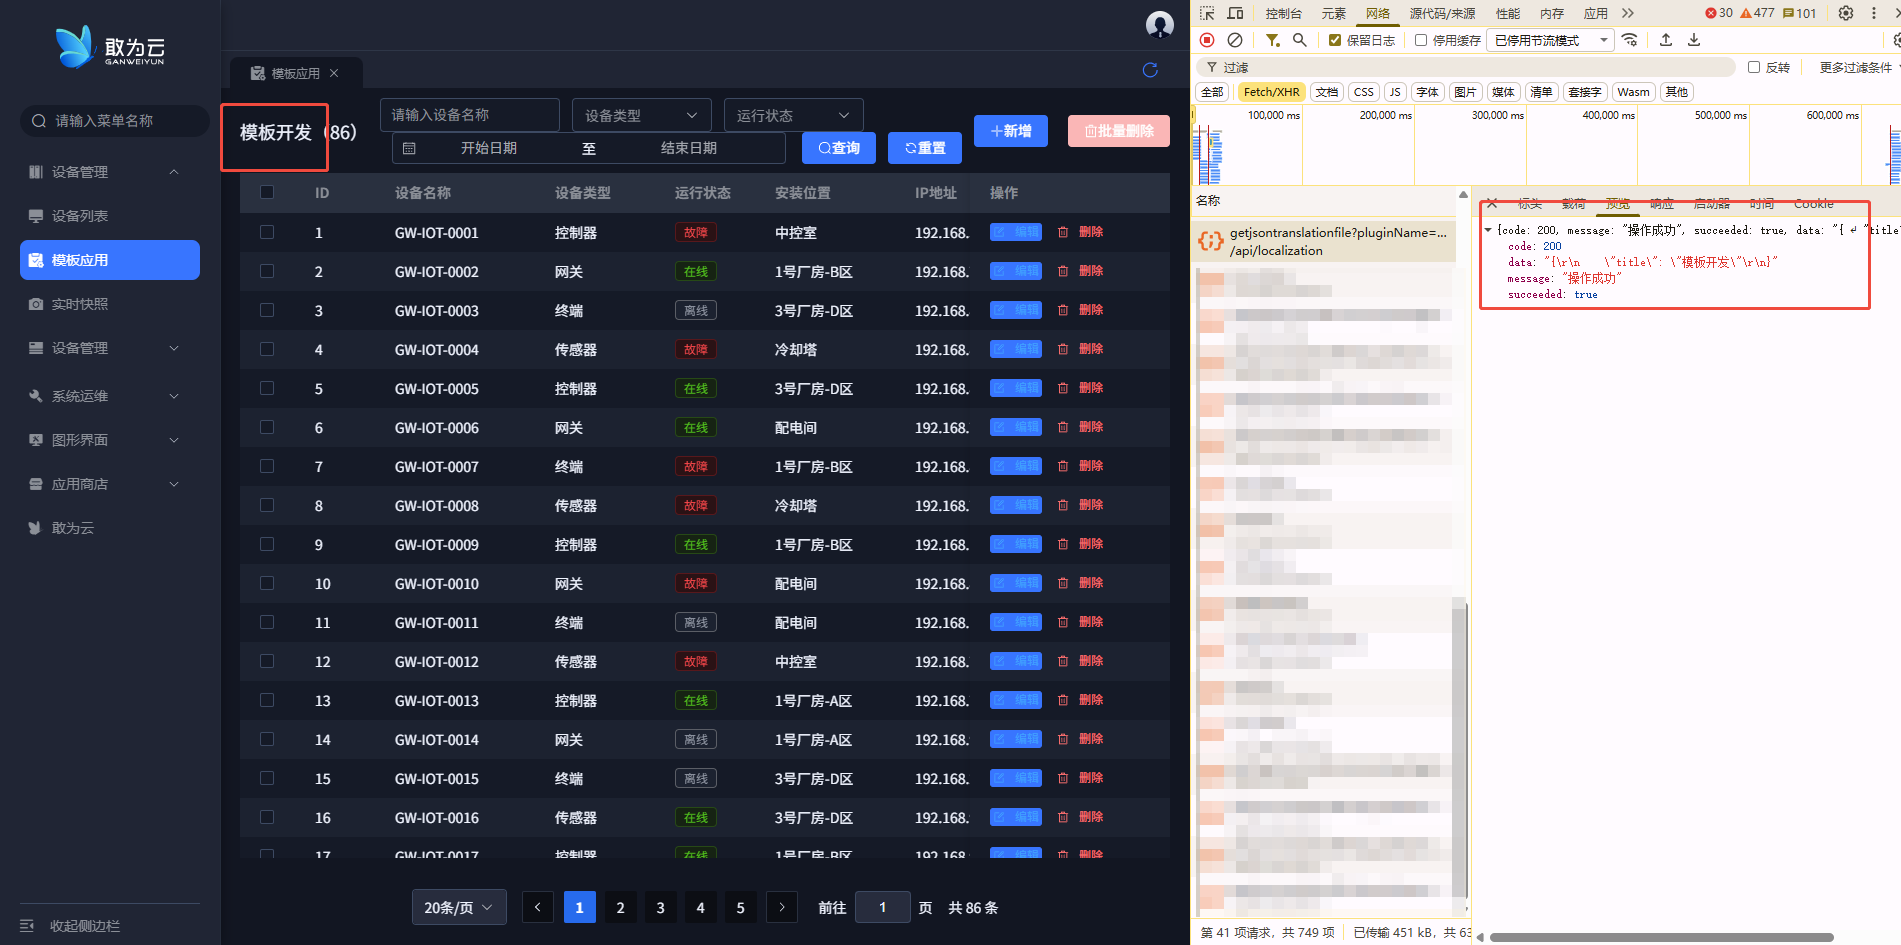The image size is (1901, 945).
Task: Open the 设备类型 dropdown
Action: (642, 115)
